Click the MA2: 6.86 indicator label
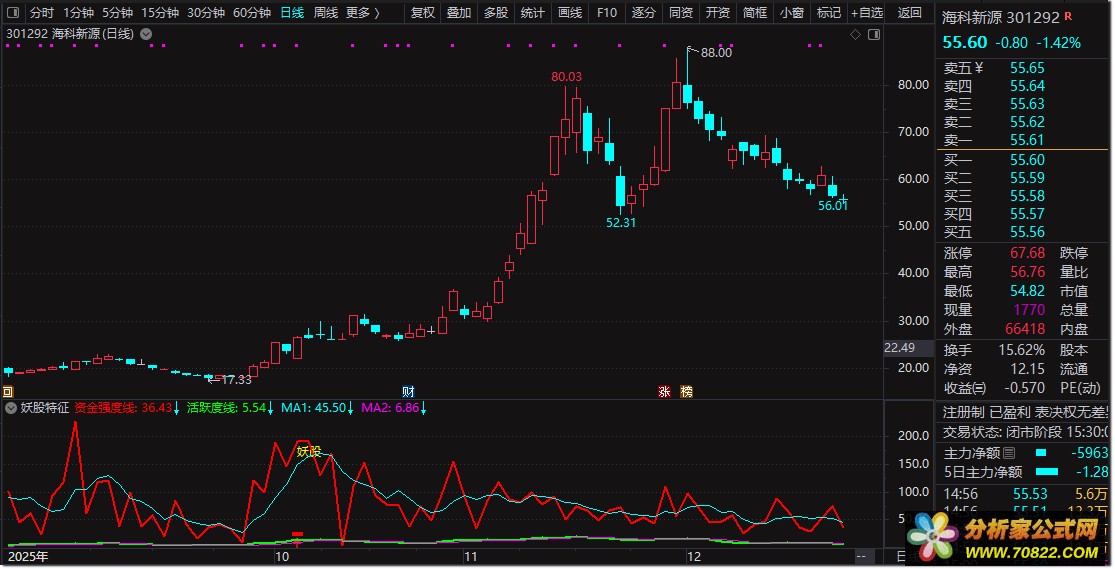1115x569 pixels. (390, 408)
